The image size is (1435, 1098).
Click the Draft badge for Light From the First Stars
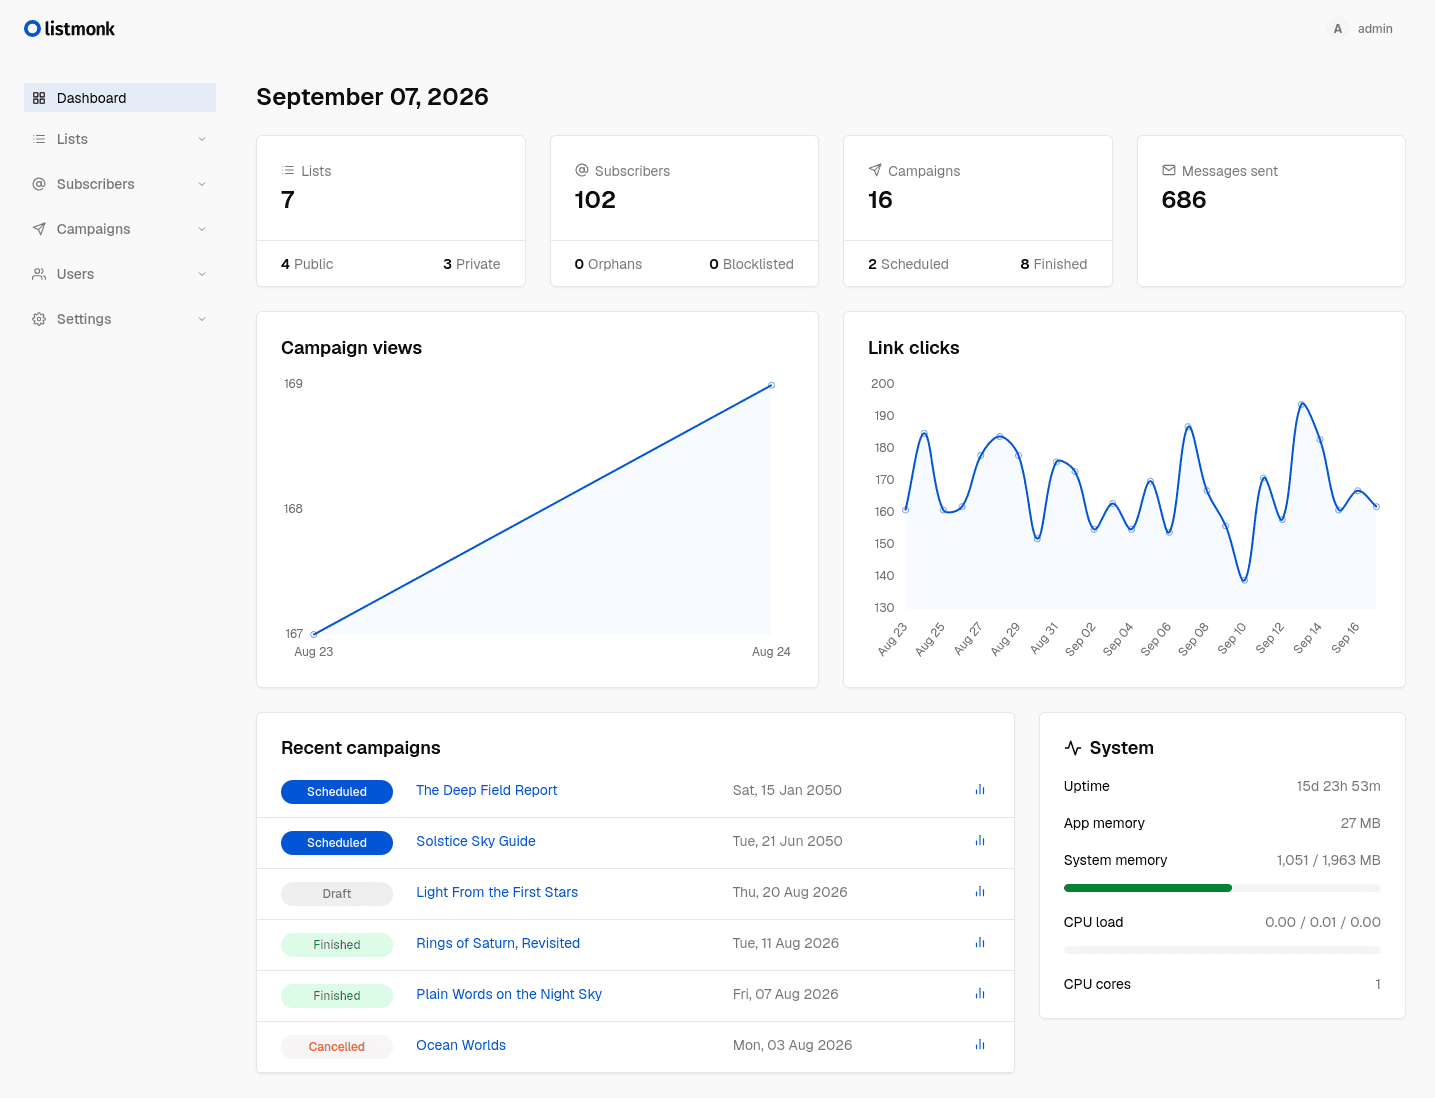[337, 893]
